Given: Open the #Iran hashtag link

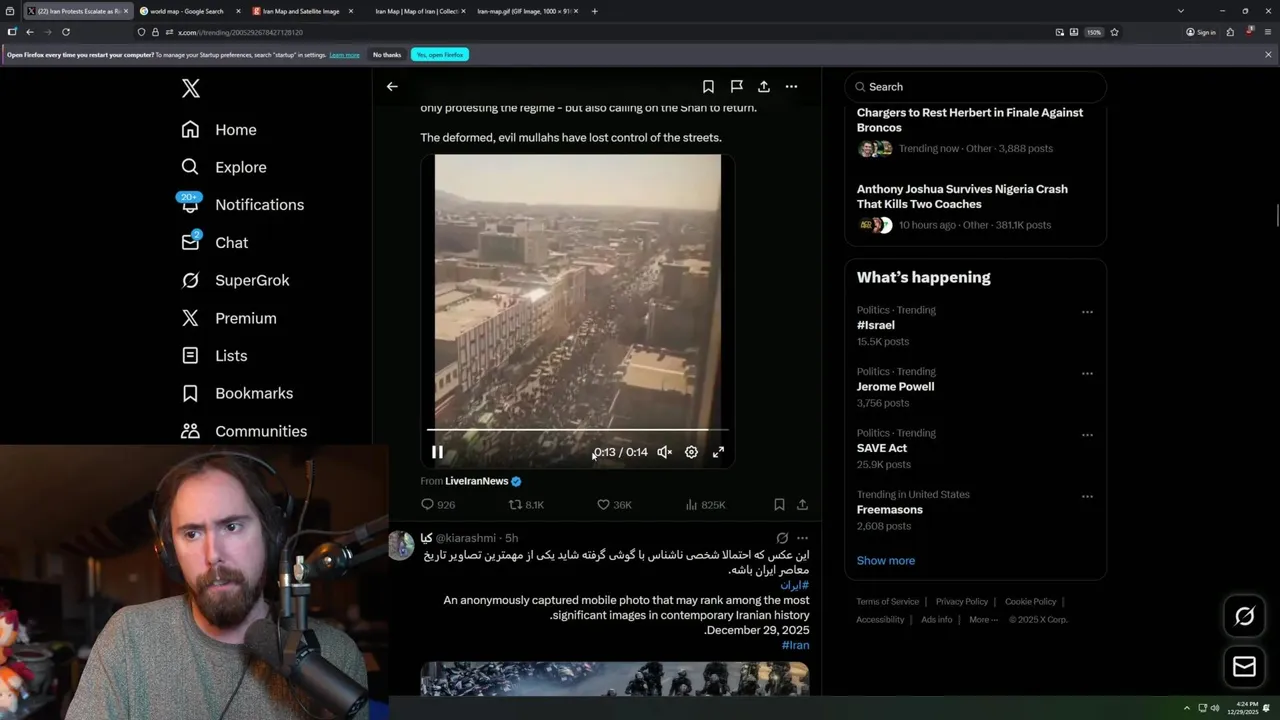Looking at the screenshot, I should pyautogui.click(x=795, y=645).
